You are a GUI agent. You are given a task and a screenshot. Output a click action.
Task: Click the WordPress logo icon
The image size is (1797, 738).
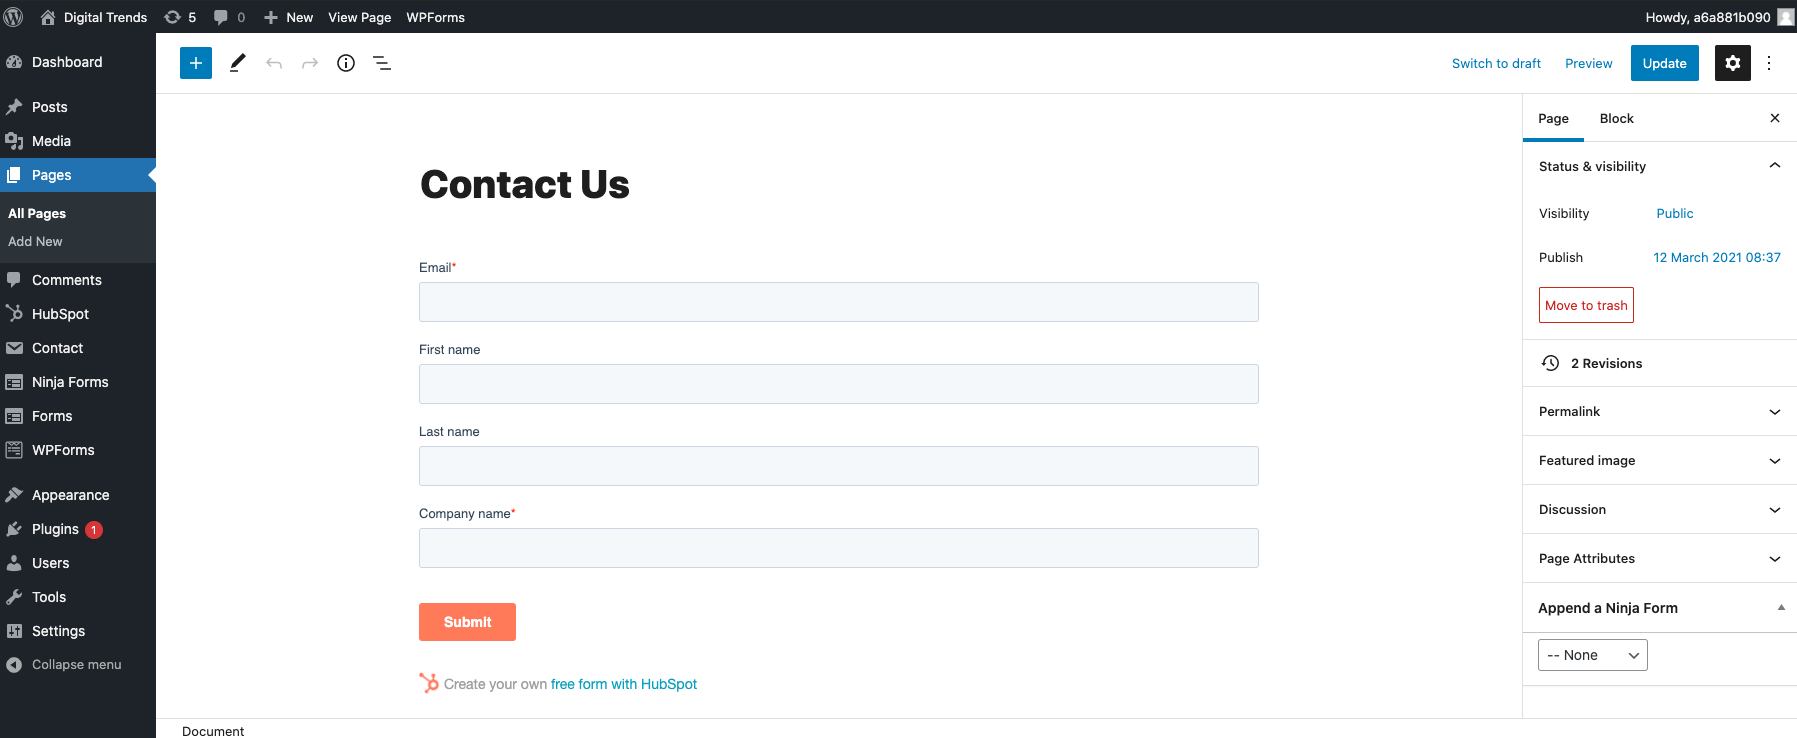14,17
